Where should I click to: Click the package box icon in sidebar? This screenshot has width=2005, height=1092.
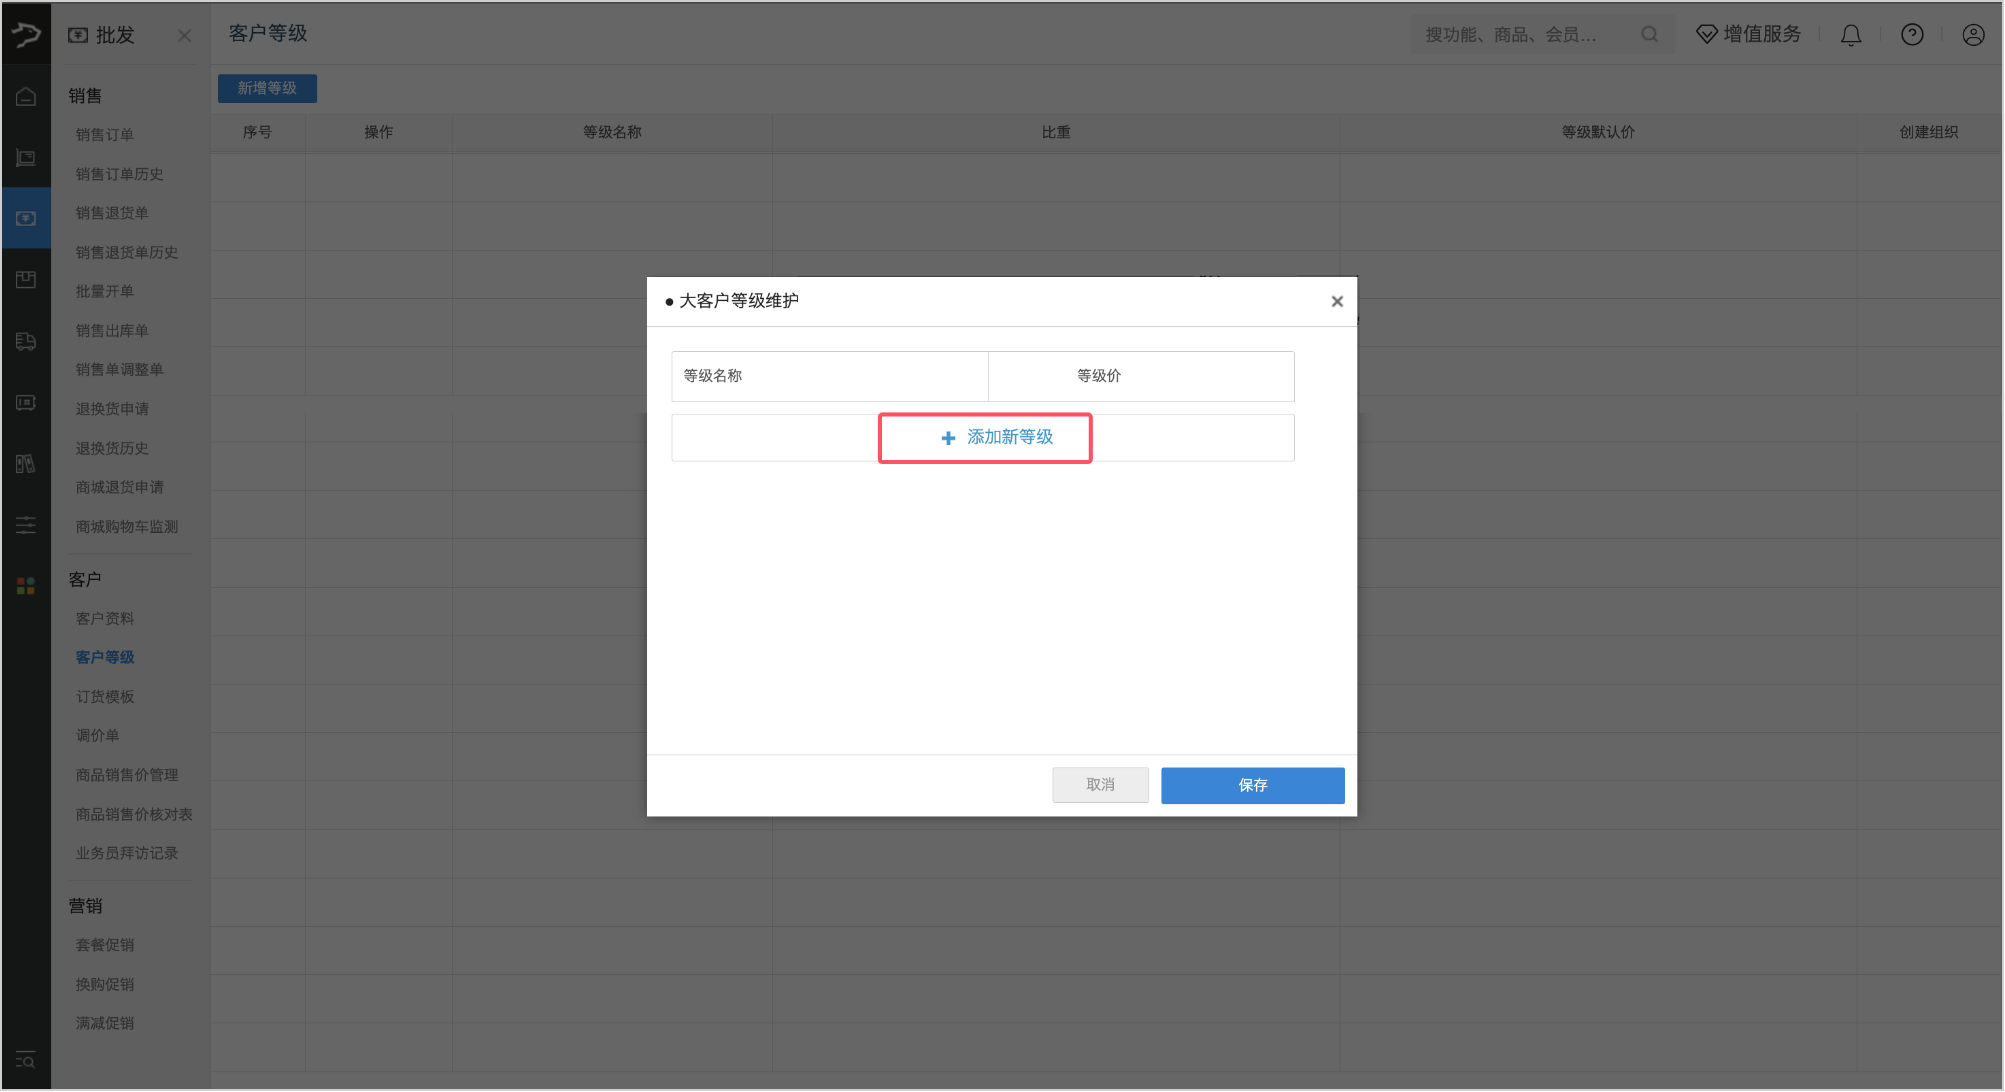(26, 280)
